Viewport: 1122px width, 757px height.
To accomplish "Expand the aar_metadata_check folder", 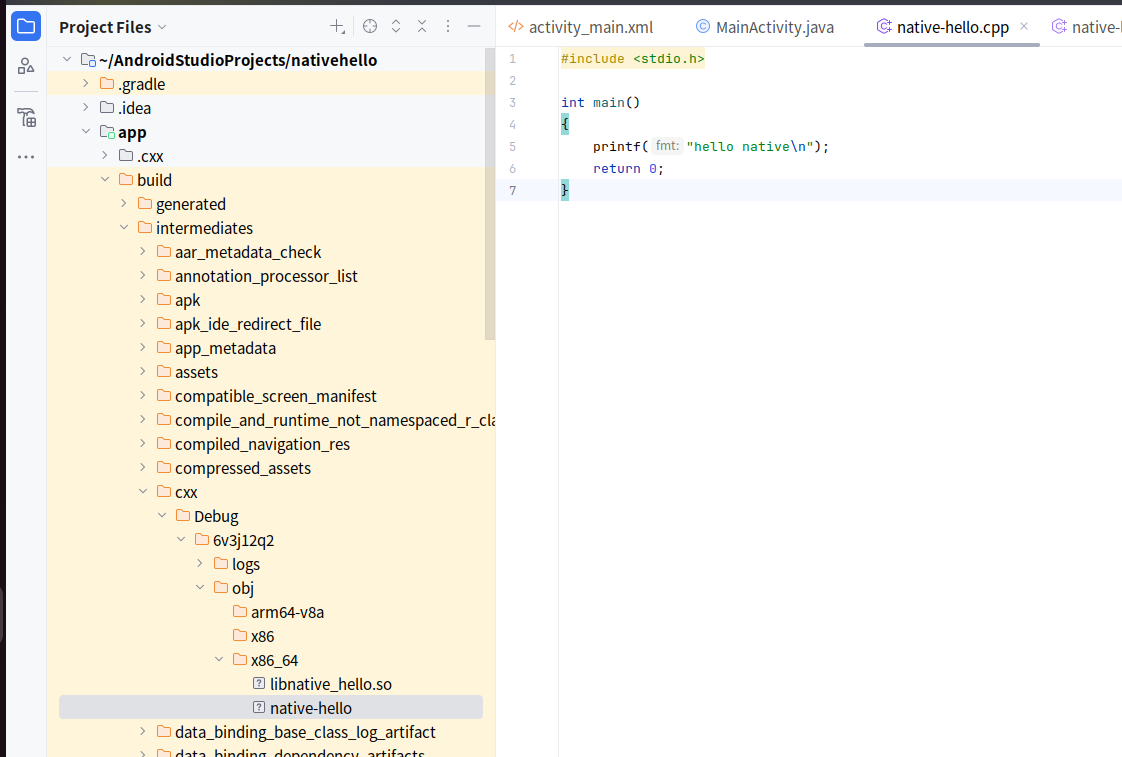I will pyautogui.click(x=143, y=251).
